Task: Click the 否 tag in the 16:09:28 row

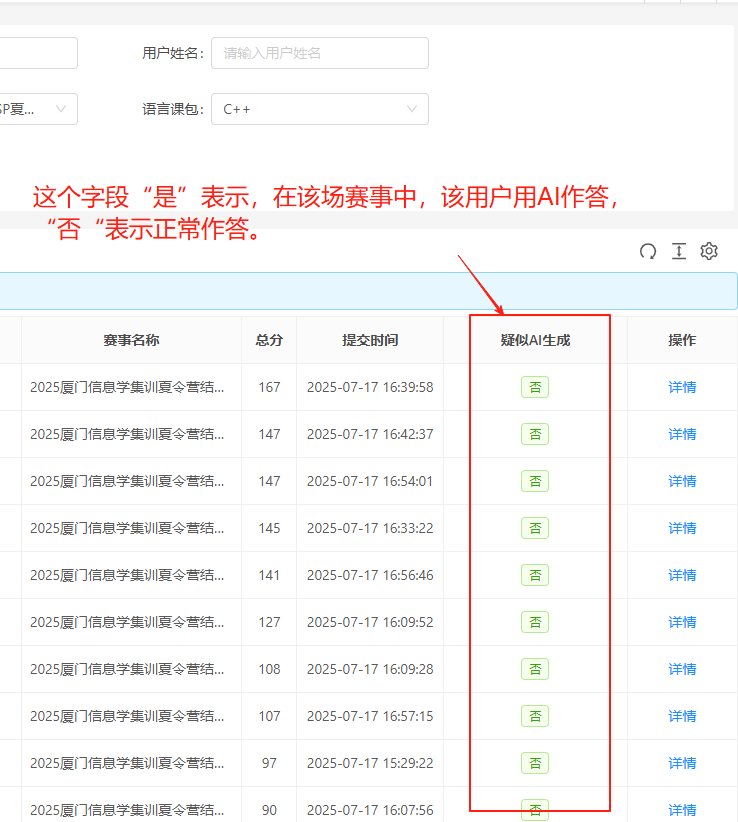Action: [x=535, y=669]
